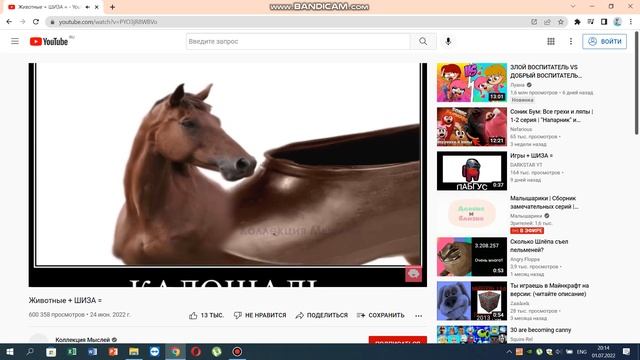Image resolution: width=640 pixels, height=360 pixels.
Task: Open Chrome profile avatar
Action: point(618,22)
